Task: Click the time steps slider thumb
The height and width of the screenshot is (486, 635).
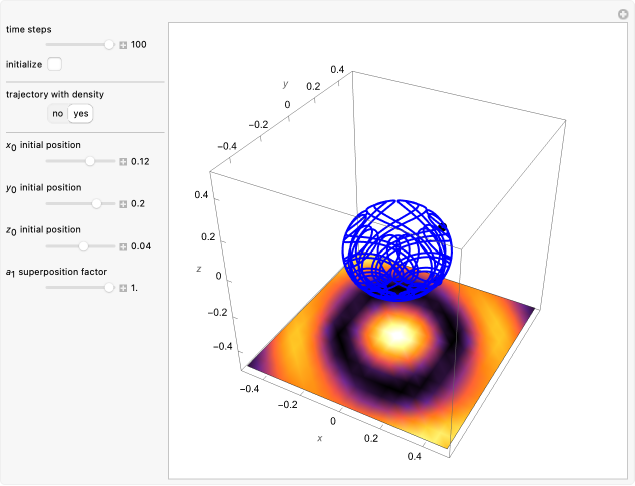Action: coord(109,45)
